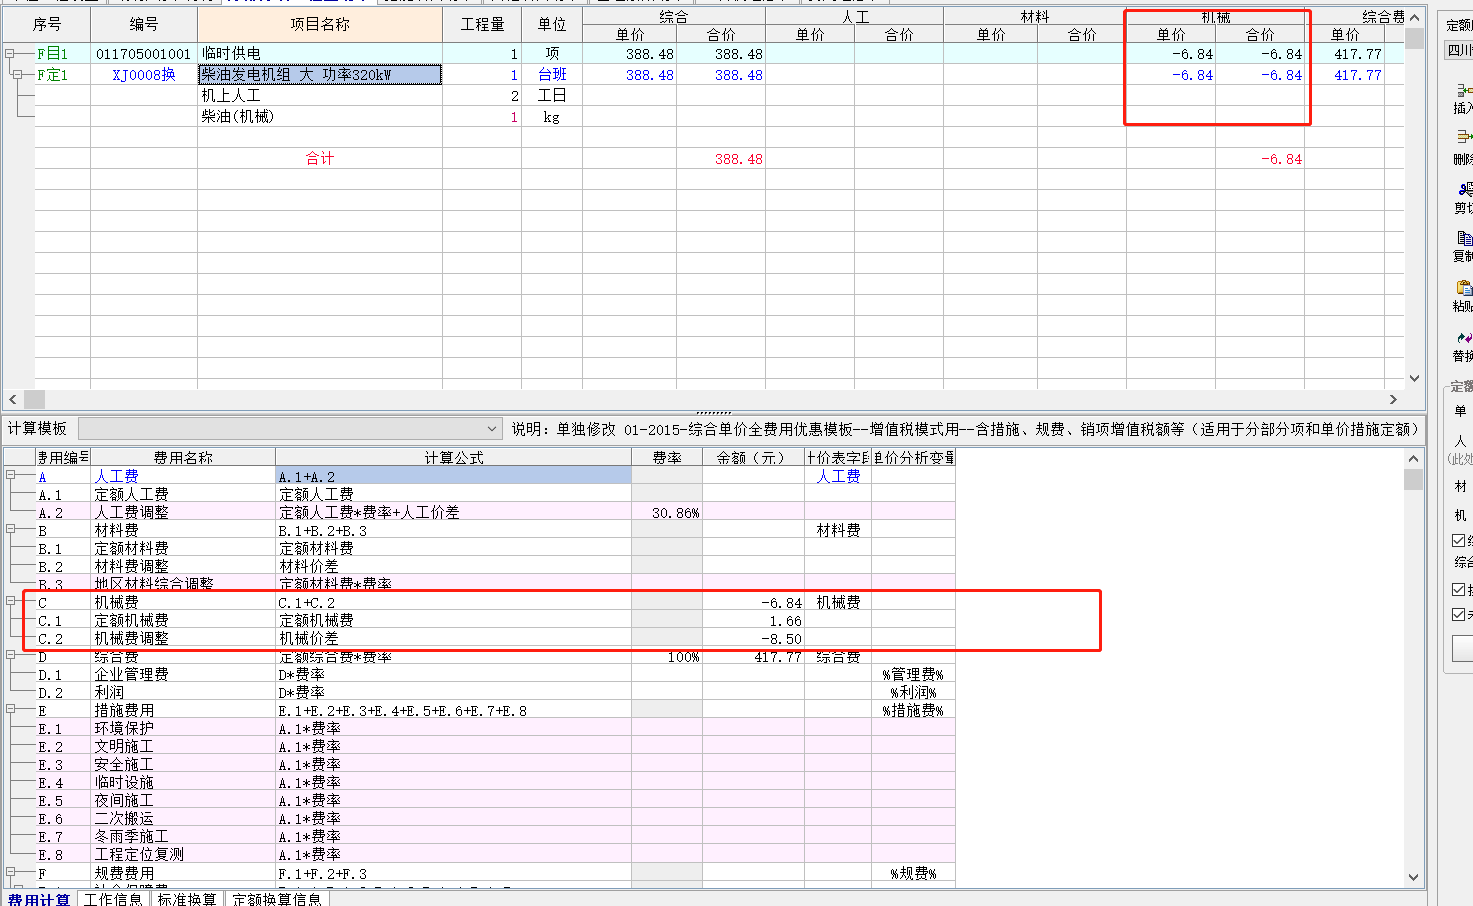The image size is (1473, 906).
Task: Click the 1.66 amount cell
Action: coord(753,620)
